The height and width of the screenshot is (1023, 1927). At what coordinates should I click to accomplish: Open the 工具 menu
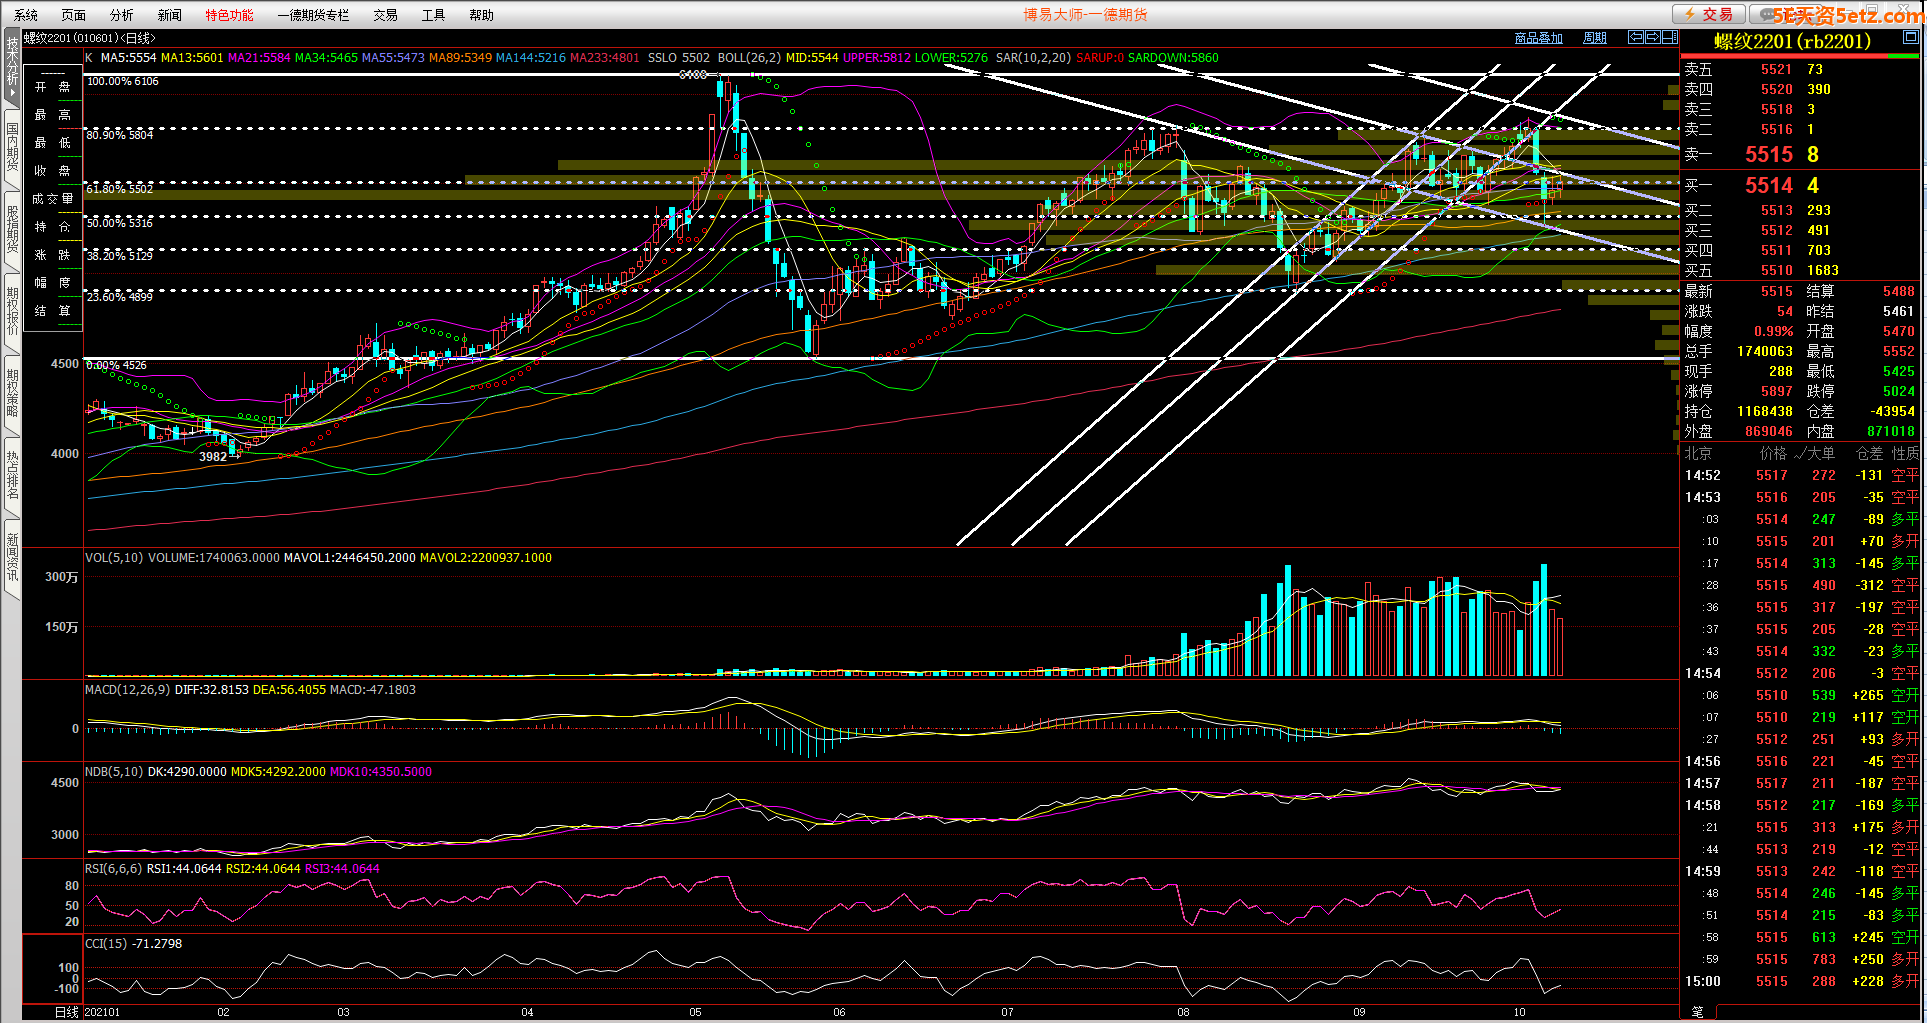point(434,15)
